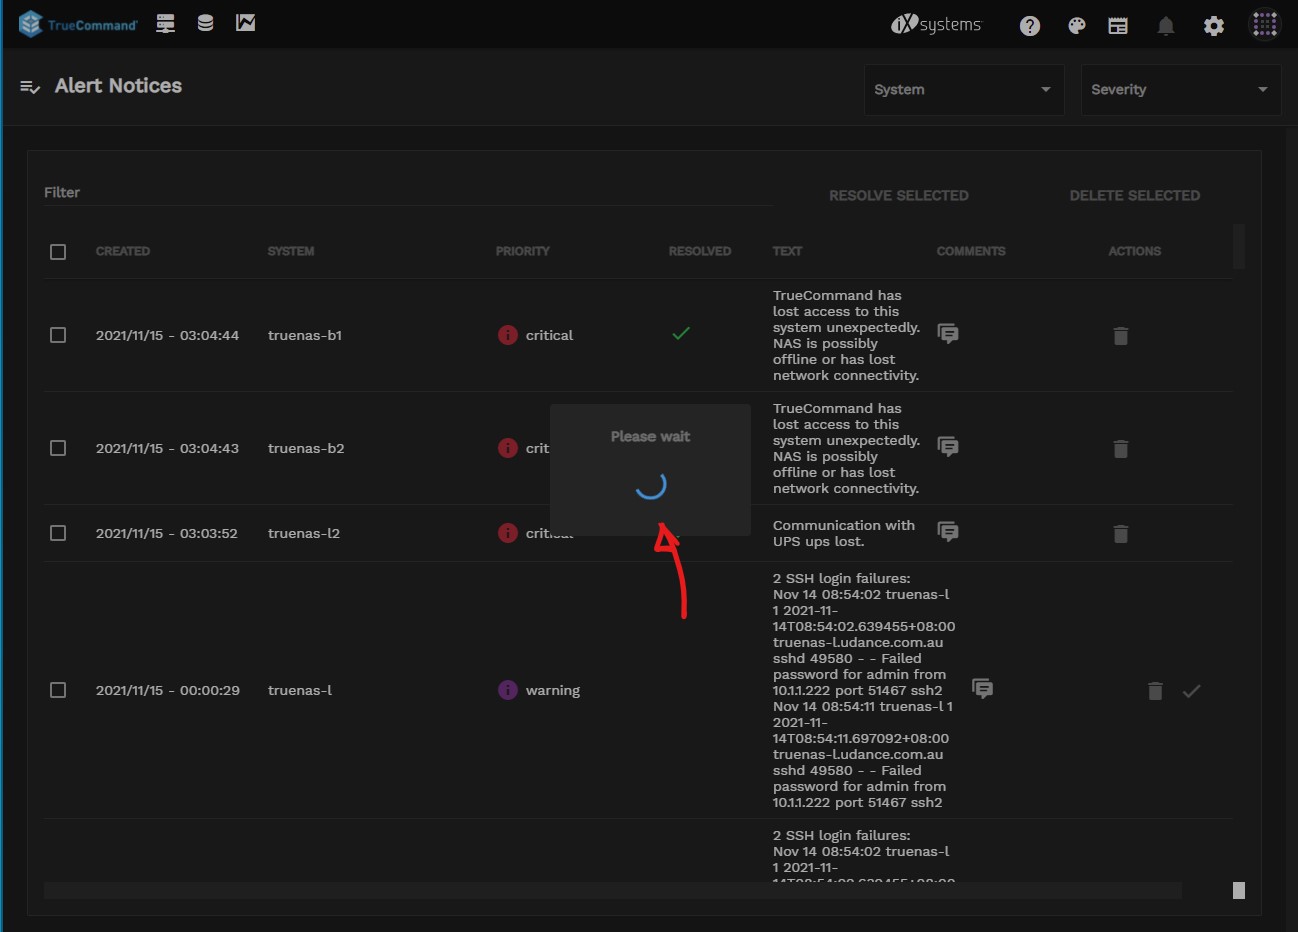Screen dimensions: 1298x932
Task: Open the Severity filter dropdown
Action: (1181, 90)
